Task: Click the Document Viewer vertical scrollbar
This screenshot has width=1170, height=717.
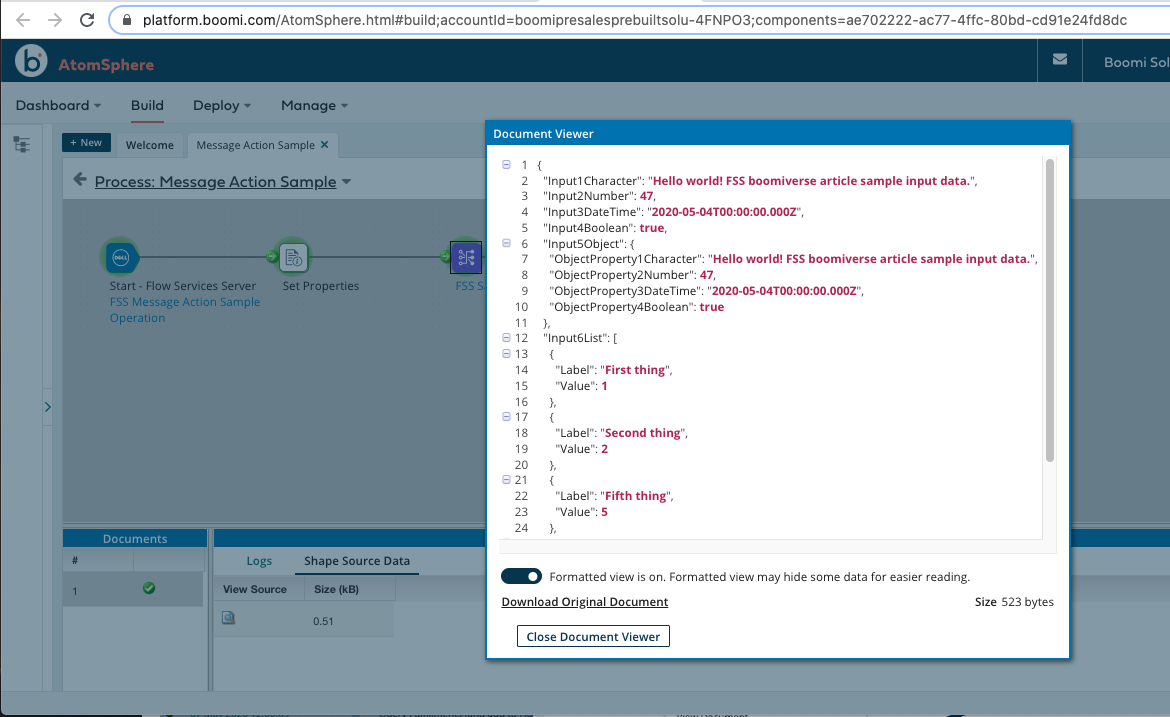Action: [x=1050, y=310]
